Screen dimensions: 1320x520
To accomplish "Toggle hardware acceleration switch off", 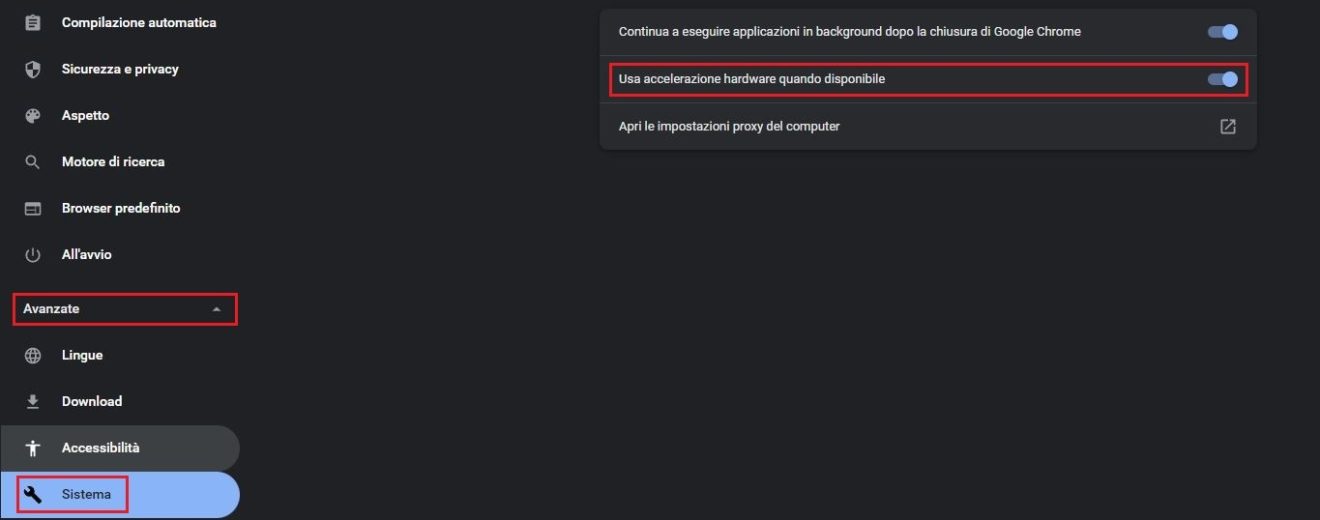I will [x=1222, y=79].
